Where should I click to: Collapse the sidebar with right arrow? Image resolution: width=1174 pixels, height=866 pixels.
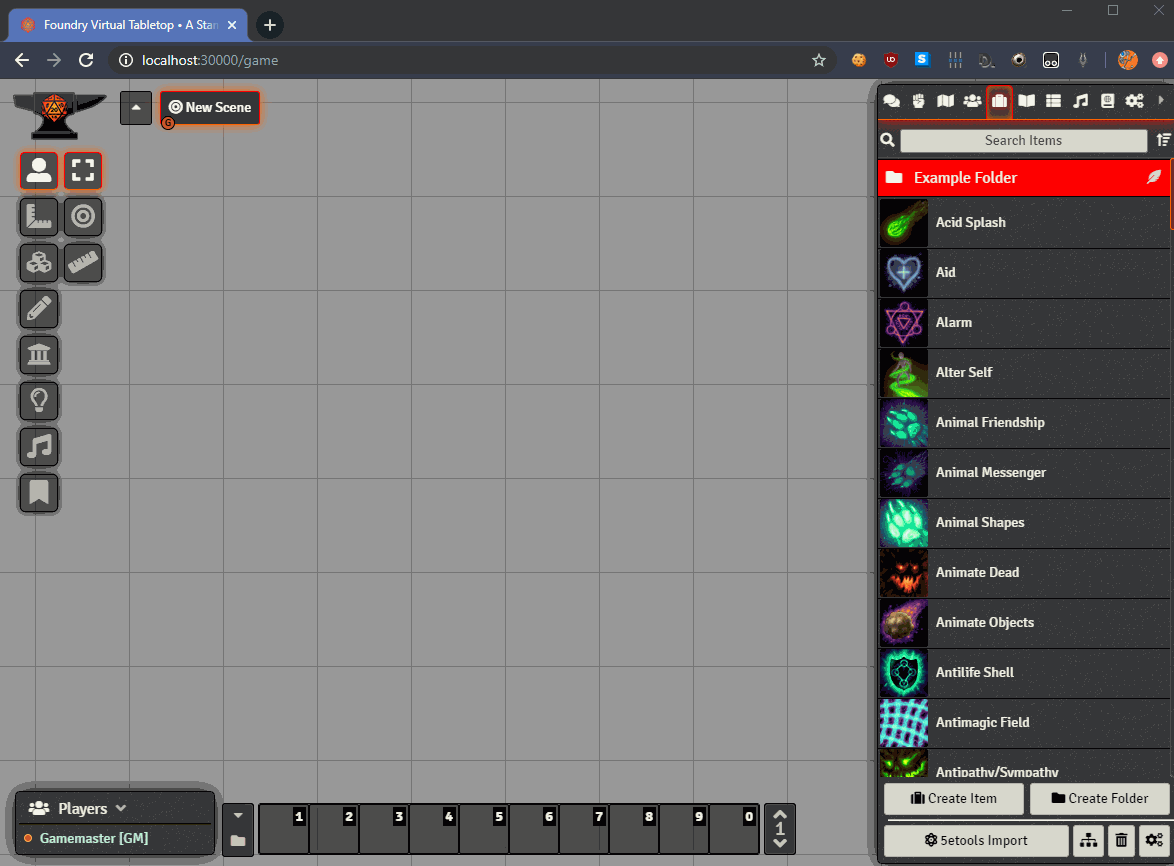(x=1160, y=101)
